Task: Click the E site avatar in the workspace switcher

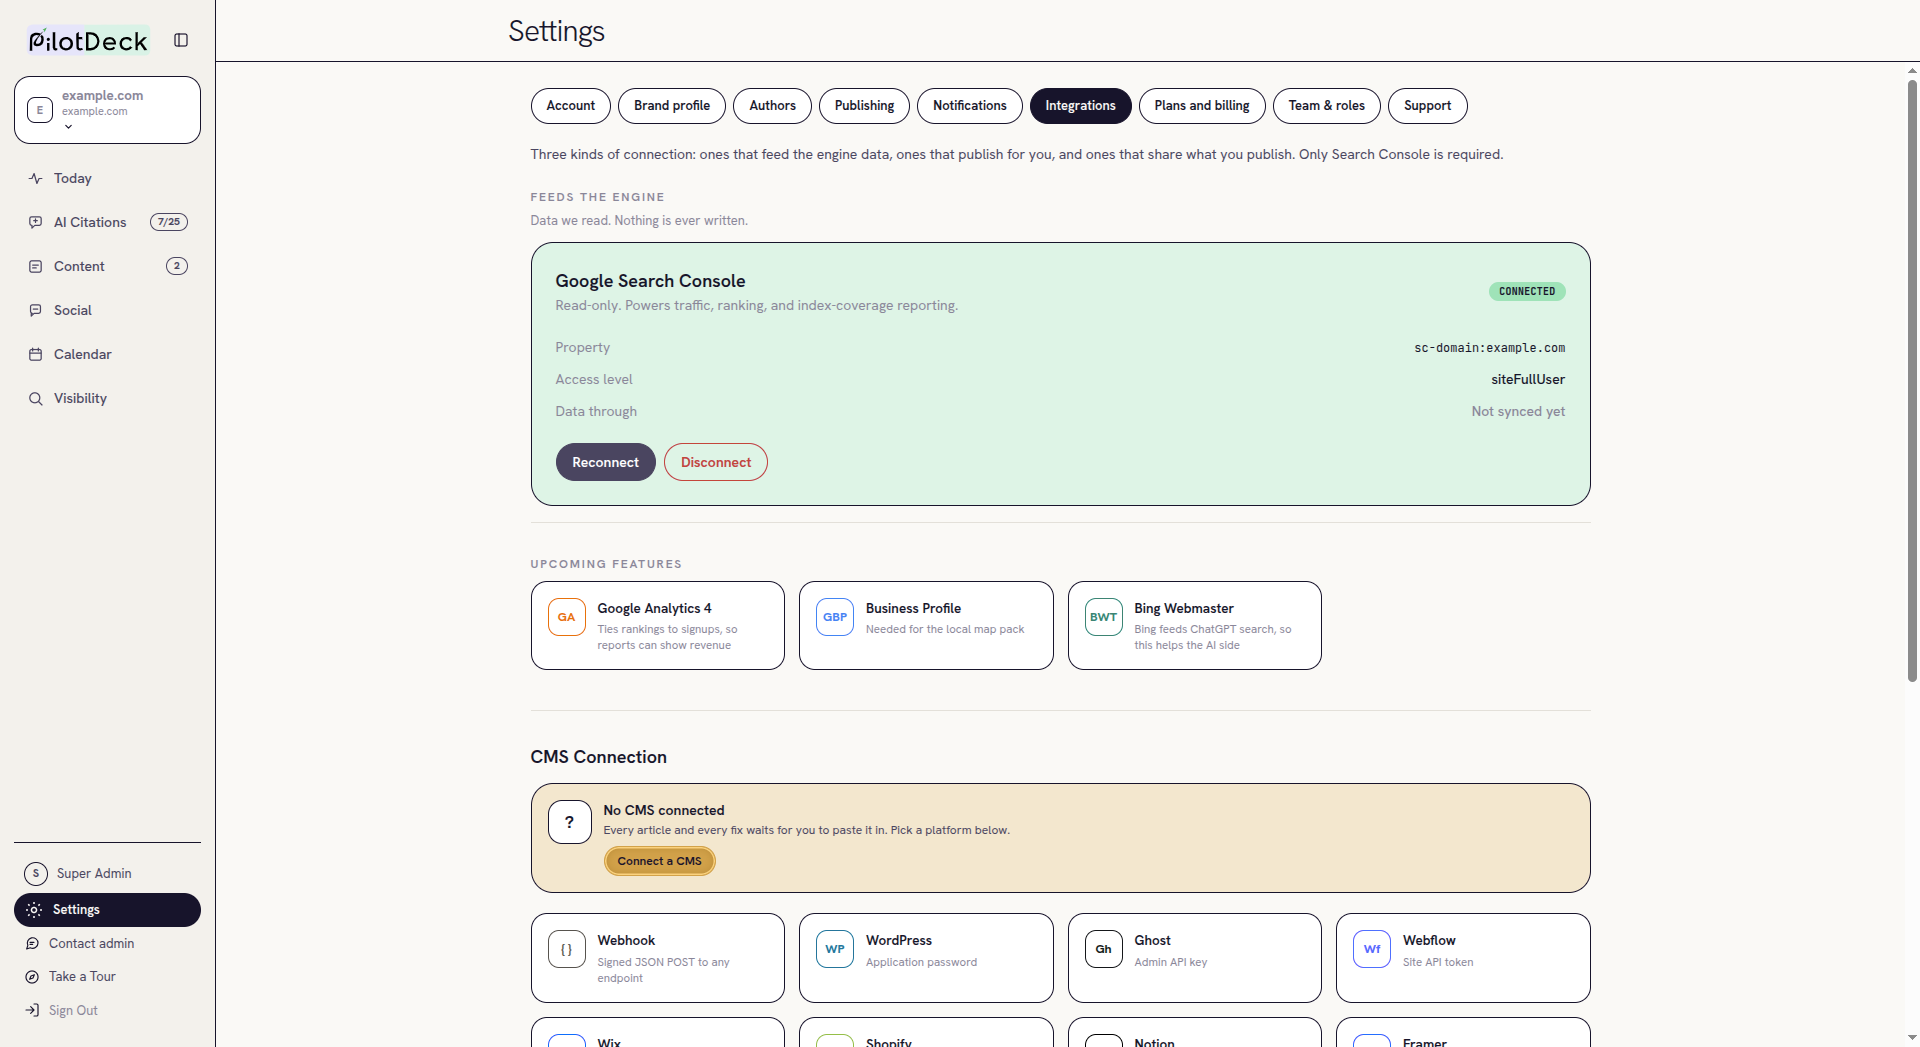Action: click(x=40, y=110)
